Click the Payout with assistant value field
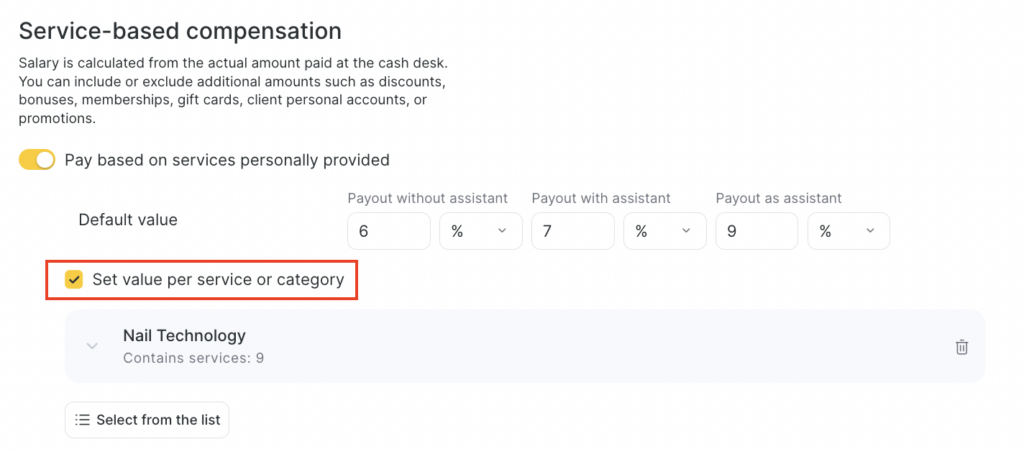The height and width of the screenshot is (452, 1024). [573, 231]
